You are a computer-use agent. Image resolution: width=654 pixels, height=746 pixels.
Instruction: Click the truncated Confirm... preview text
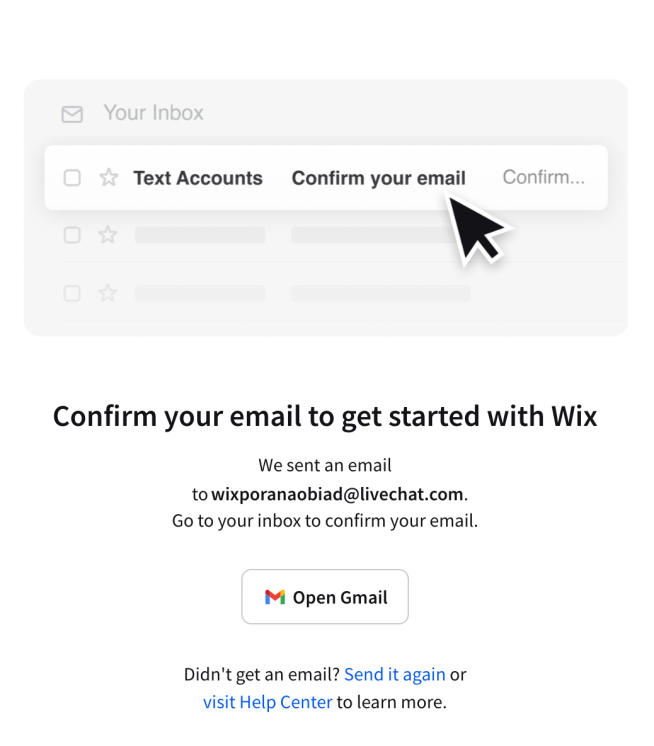click(544, 177)
